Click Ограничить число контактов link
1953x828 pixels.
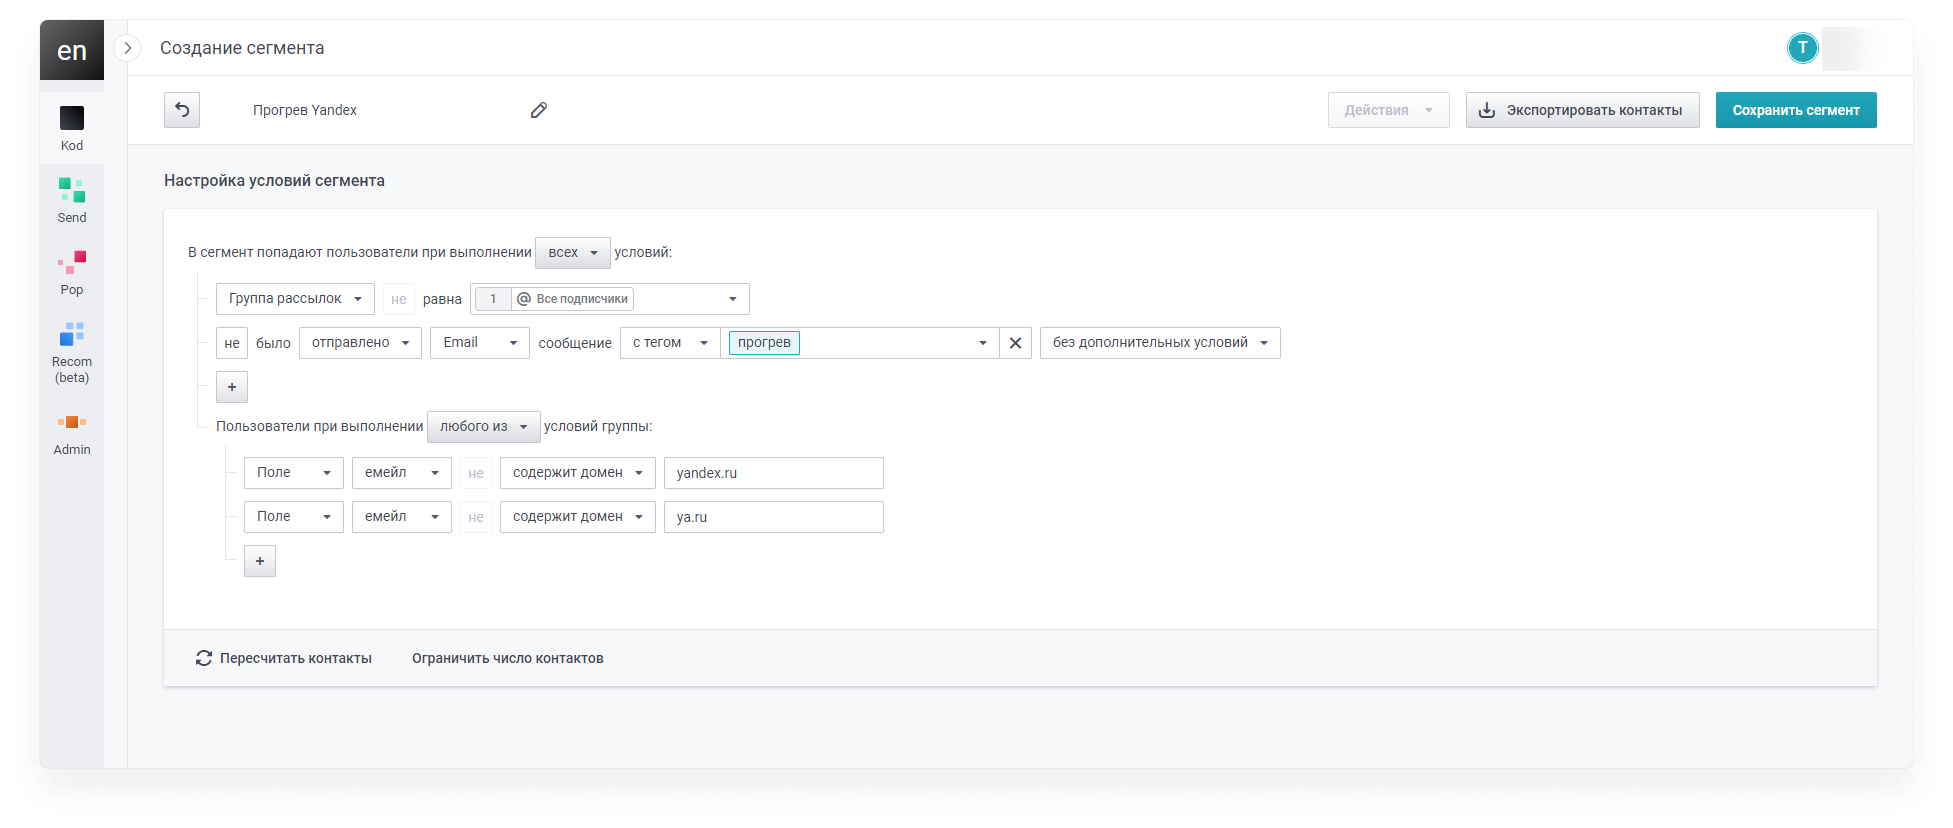tap(508, 658)
